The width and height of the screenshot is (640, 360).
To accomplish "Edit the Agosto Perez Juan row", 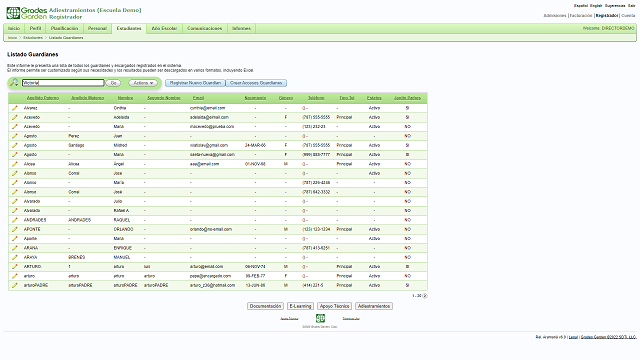I will pos(15,136).
